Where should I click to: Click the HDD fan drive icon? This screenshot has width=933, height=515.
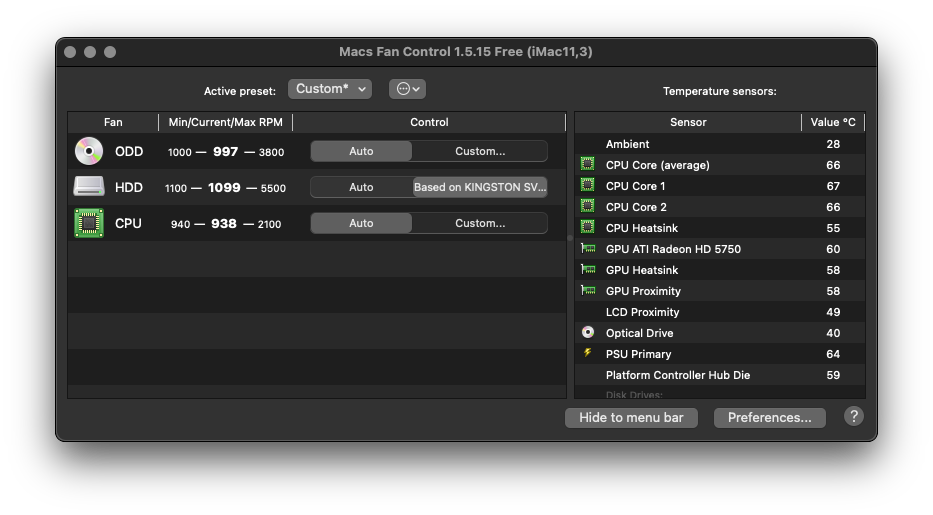[89, 187]
